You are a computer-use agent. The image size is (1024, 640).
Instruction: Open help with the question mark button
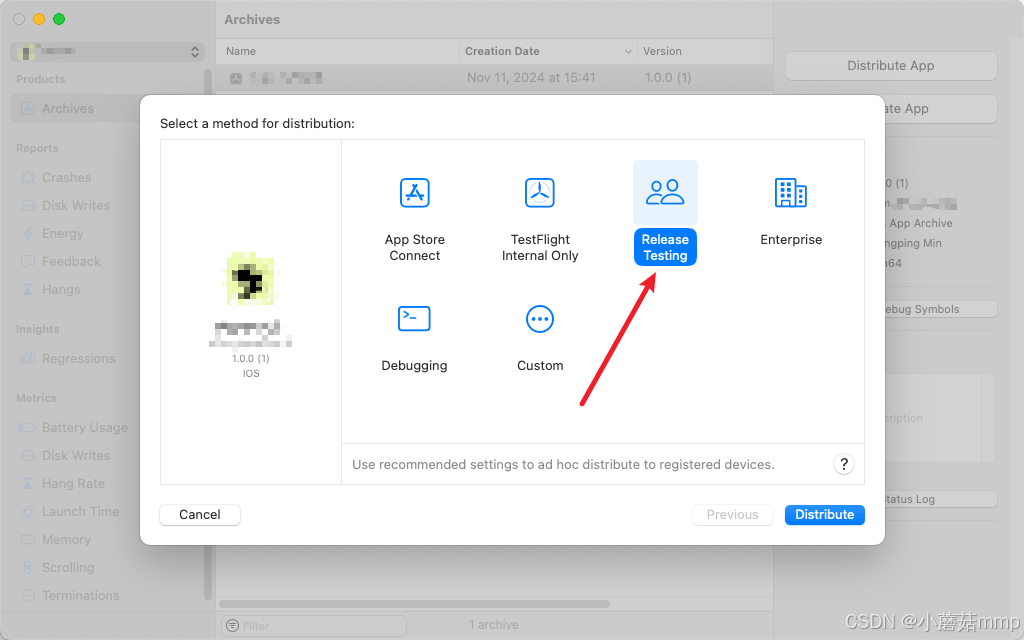844,464
